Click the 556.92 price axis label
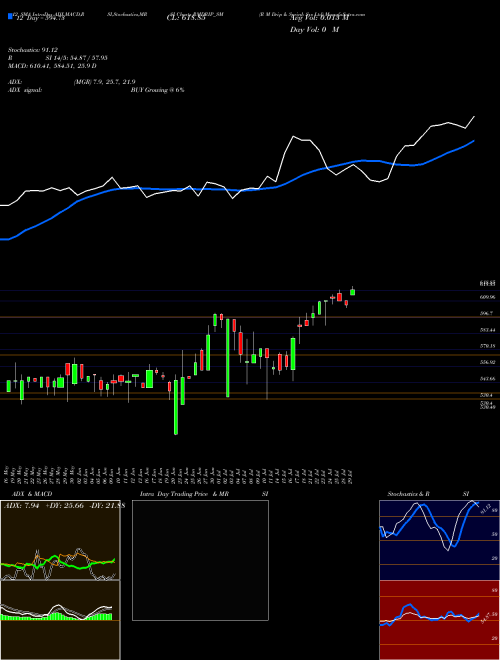This screenshot has width=500, height=660. pyautogui.click(x=487, y=362)
